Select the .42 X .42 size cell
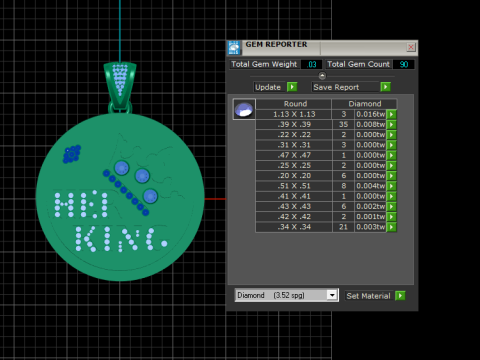The image size is (480, 360). [x=294, y=217]
